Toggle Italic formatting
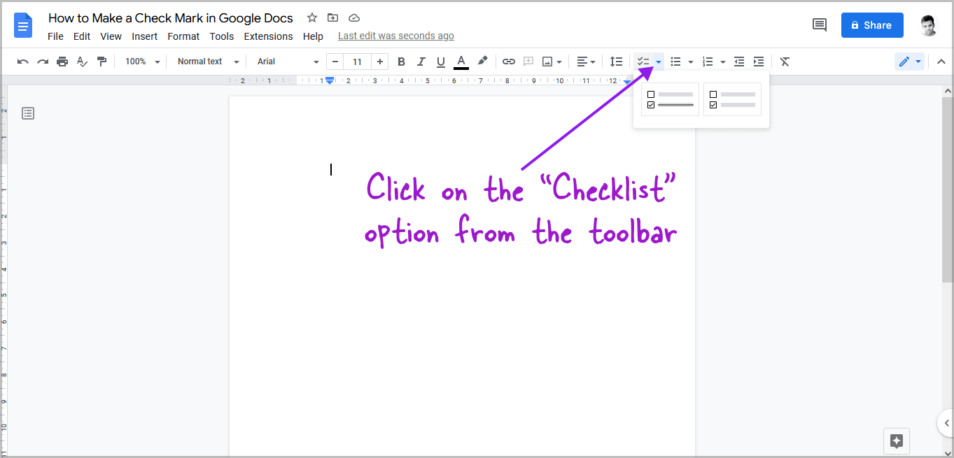The image size is (954, 458). [420, 61]
